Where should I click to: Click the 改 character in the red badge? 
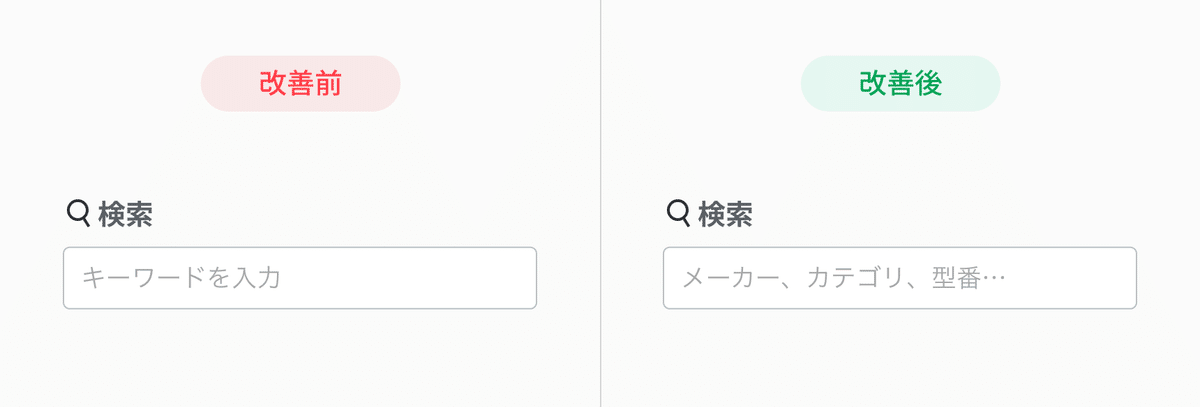(273, 84)
